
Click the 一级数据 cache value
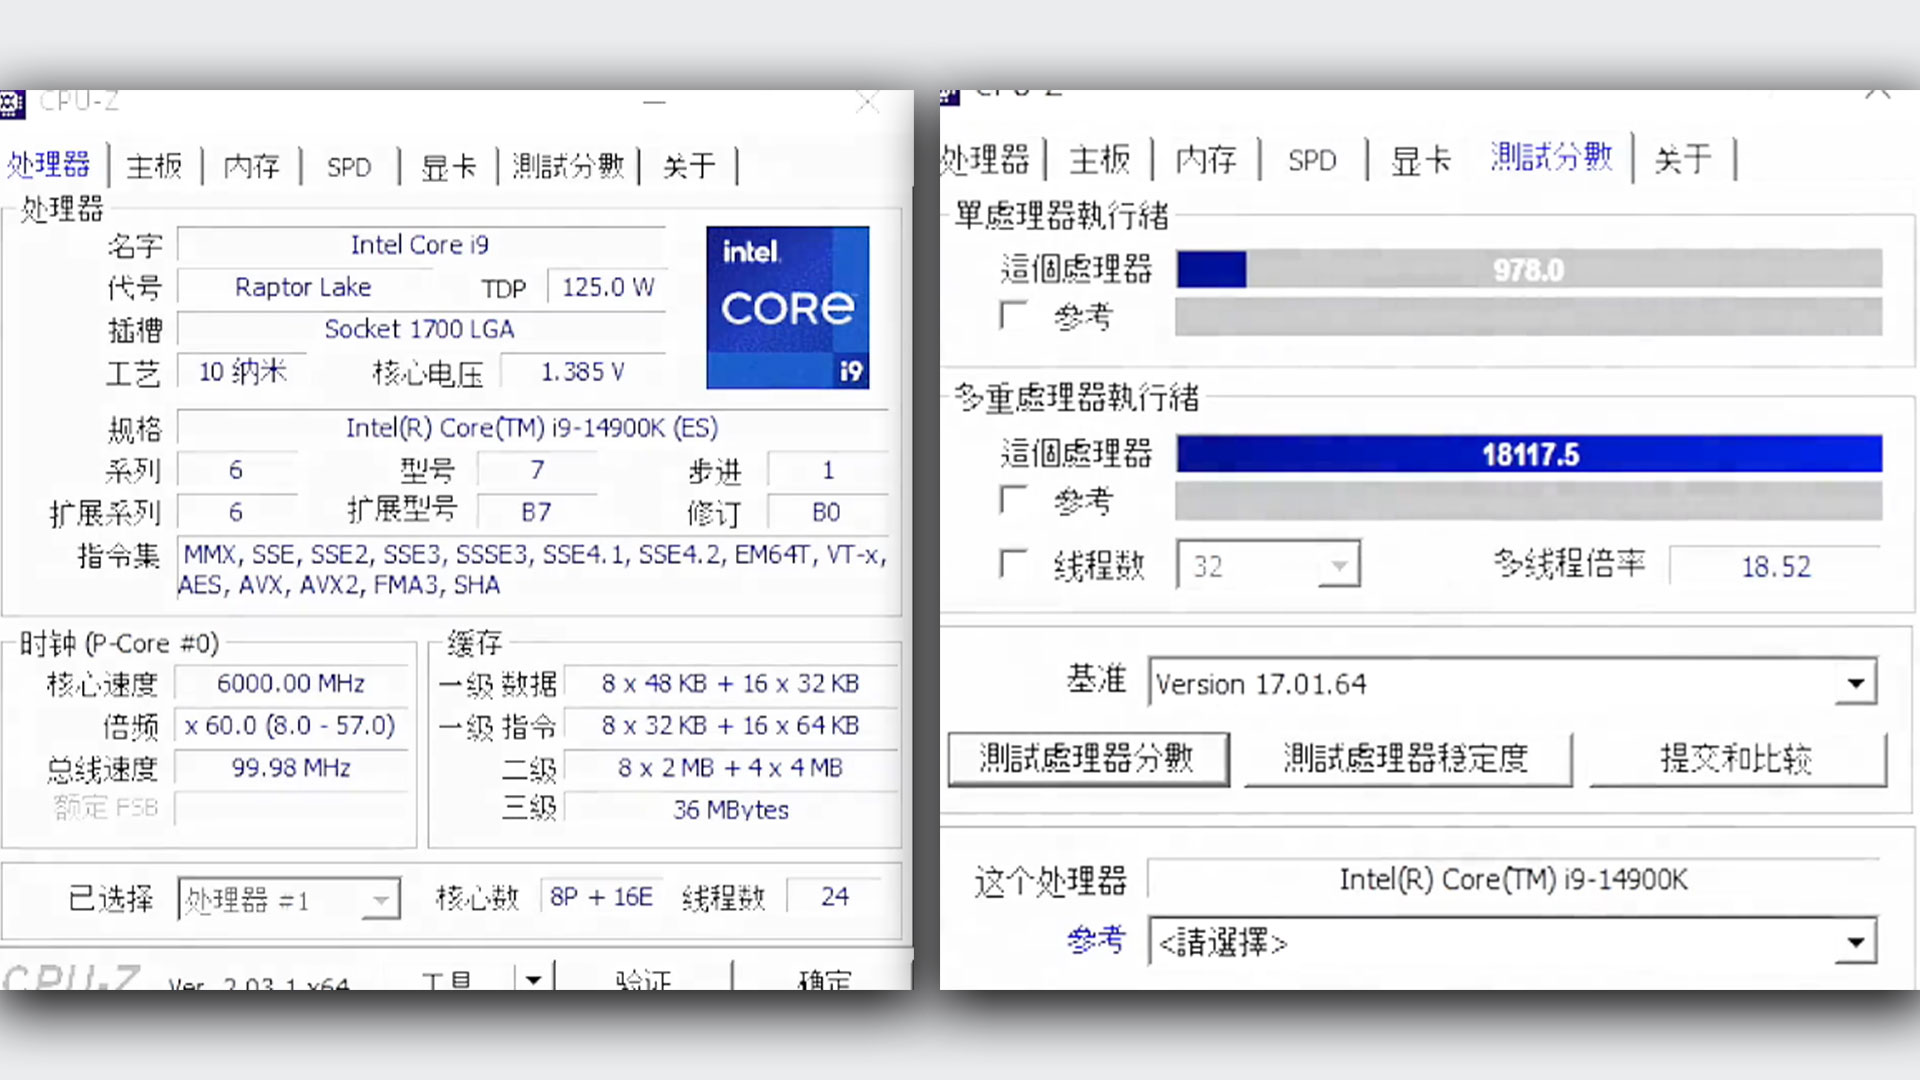pyautogui.click(x=730, y=683)
